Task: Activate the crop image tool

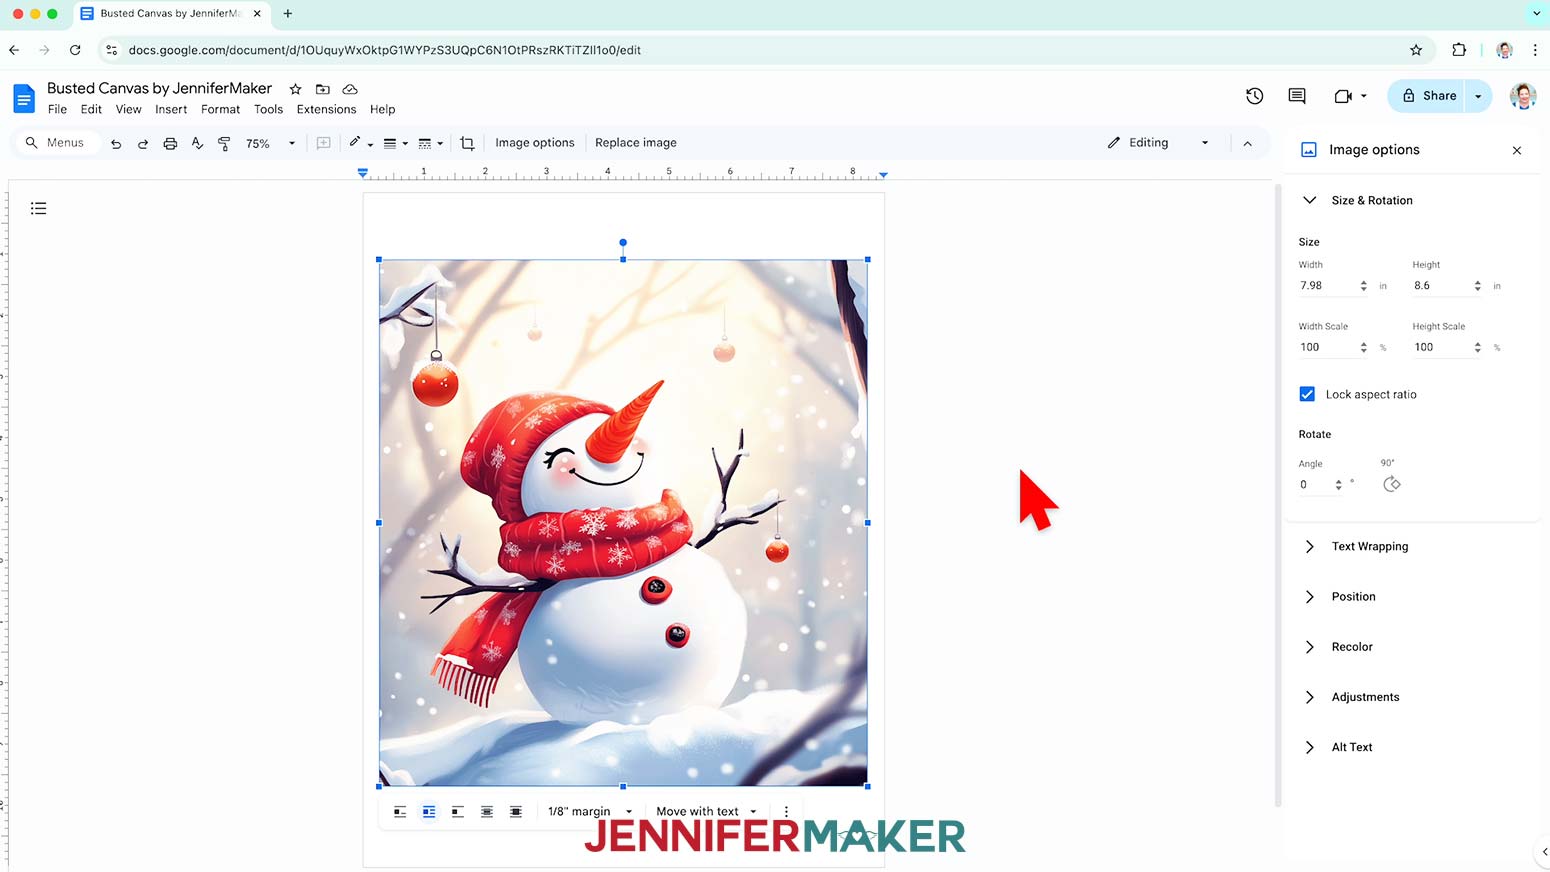Action: pos(467,143)
